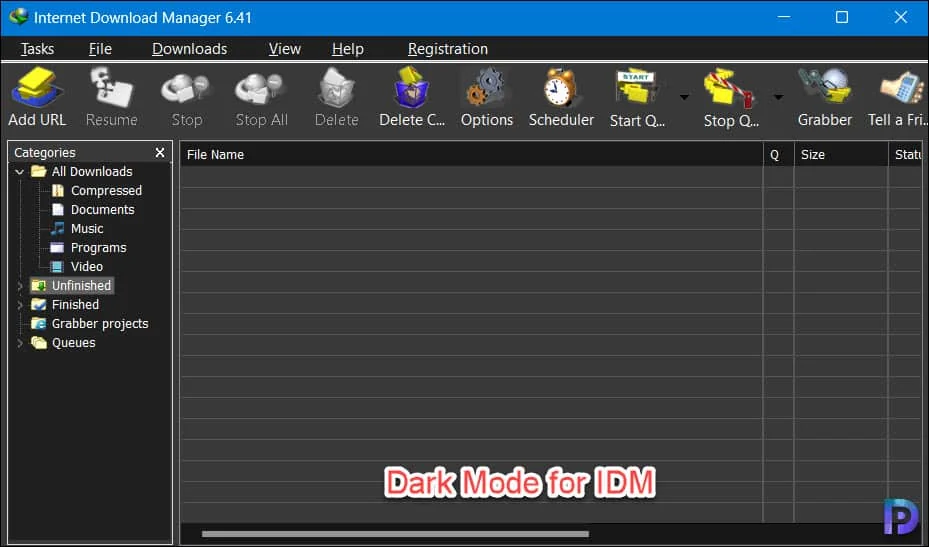The height and width of the screenshot is (547, 929).
Task: Click the Delete Completed toolbar icon
Action: coord(411,88)
